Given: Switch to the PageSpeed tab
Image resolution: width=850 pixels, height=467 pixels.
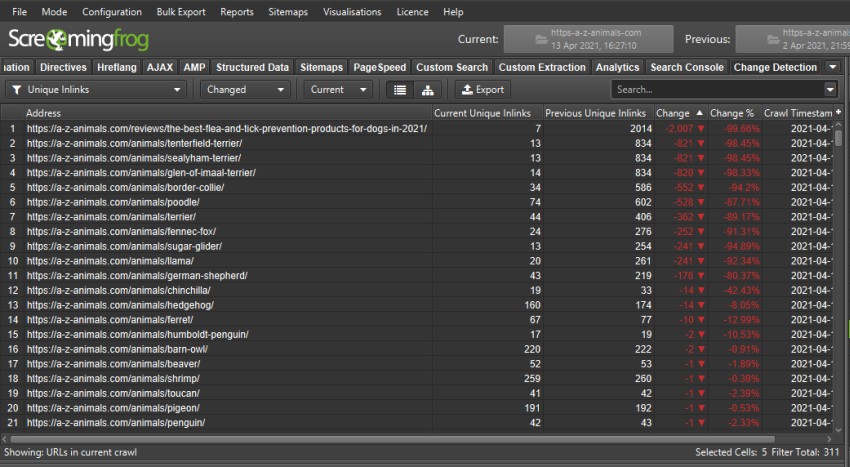Looking at the screenshot, I should pyautogui.click(x=379, y=67).
